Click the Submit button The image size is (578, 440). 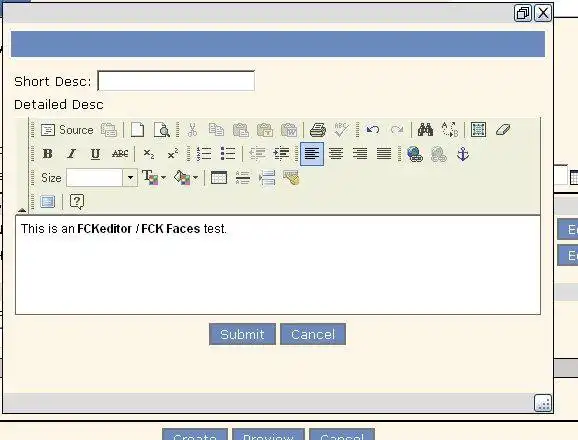242,334
